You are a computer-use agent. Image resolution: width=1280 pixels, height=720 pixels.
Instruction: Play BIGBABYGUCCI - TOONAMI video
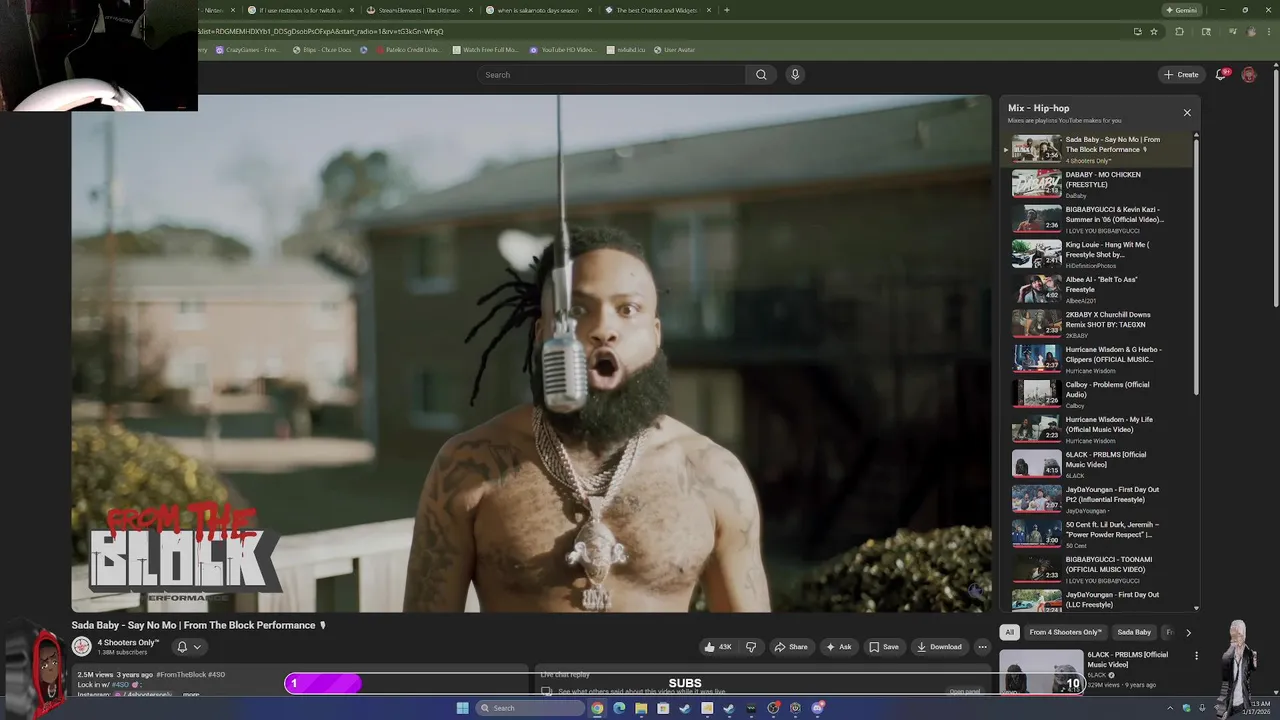(x=1097, y=569)
